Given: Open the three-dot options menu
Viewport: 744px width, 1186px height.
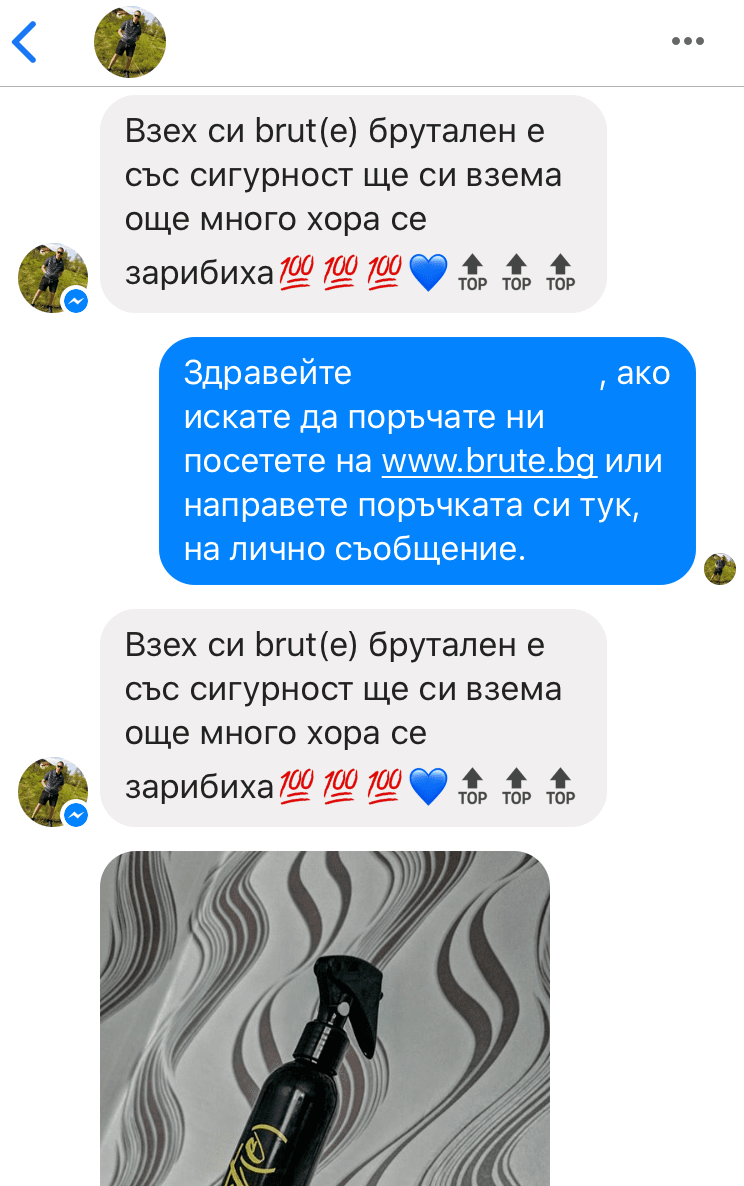Looking at the screenshot, I should pos(687,42).
